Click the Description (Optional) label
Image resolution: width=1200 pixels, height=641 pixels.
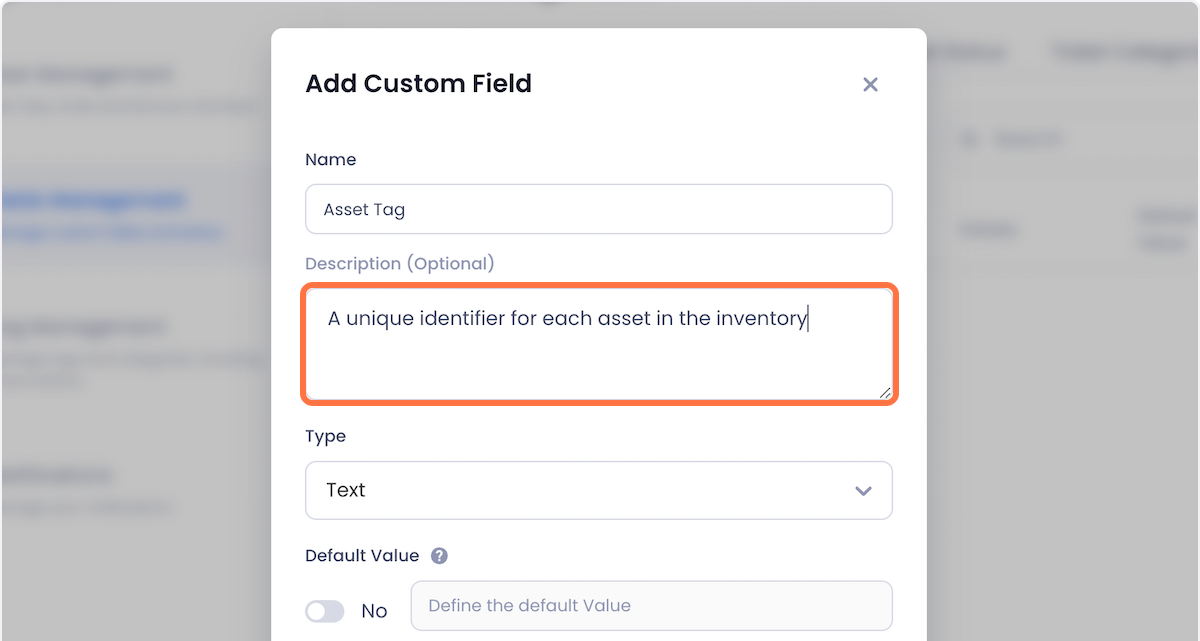coord(399,263)
